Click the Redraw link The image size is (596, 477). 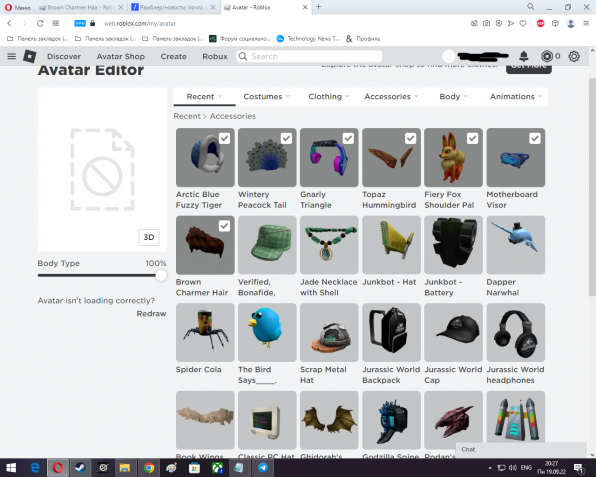pos(151,314)
